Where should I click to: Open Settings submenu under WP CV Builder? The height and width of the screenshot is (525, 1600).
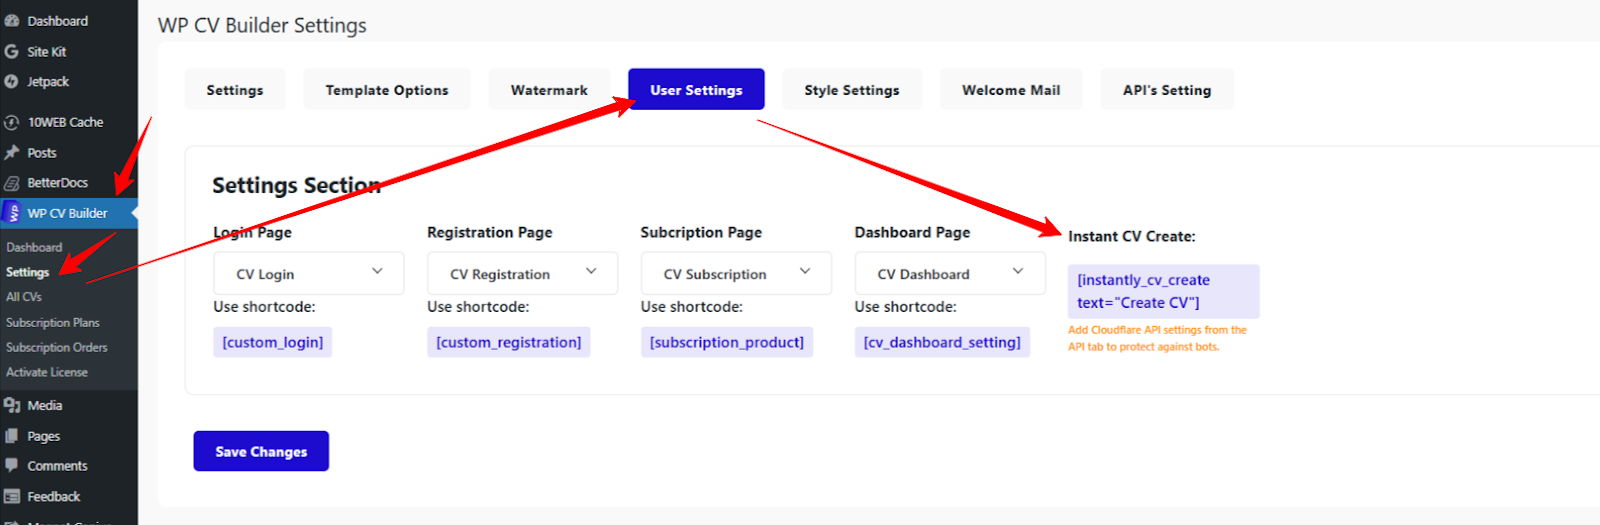point(27,272)
